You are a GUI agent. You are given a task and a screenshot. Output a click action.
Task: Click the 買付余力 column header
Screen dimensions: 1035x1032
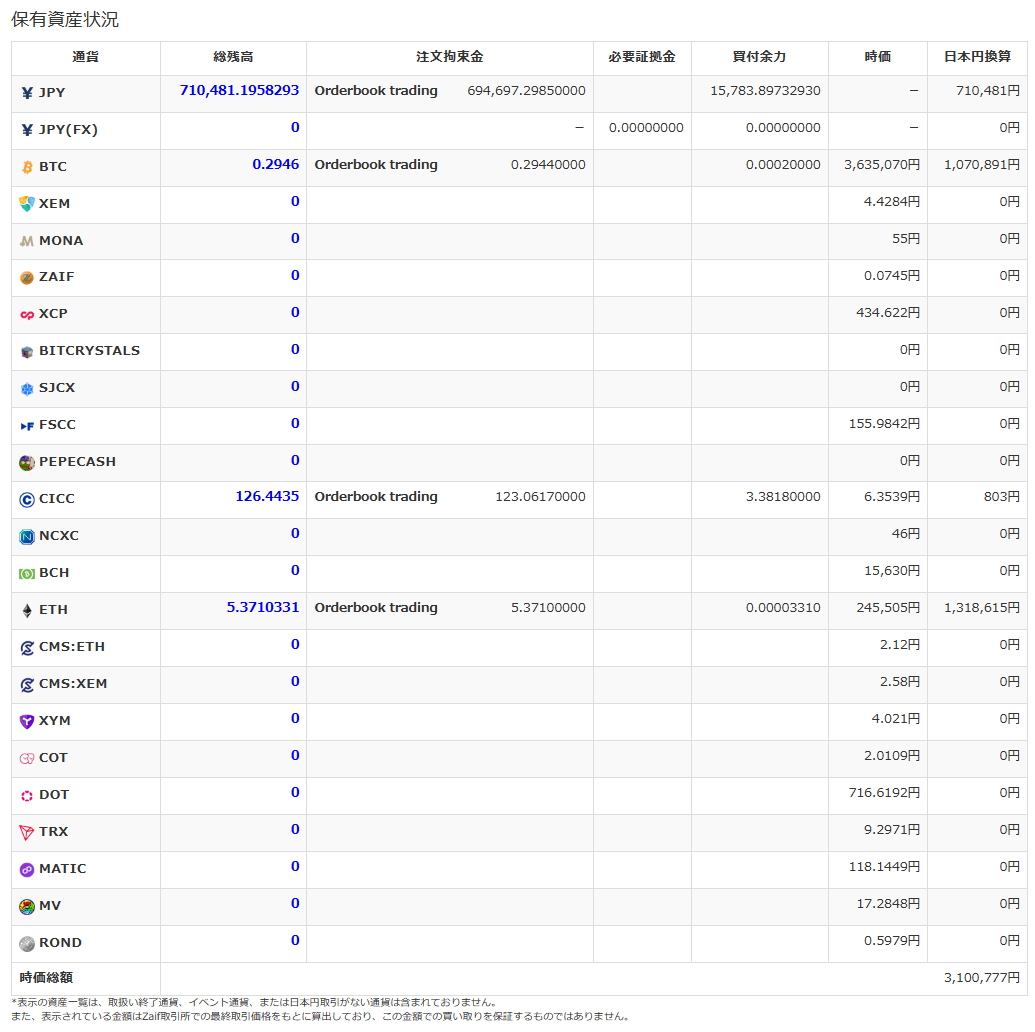(759, 57)
